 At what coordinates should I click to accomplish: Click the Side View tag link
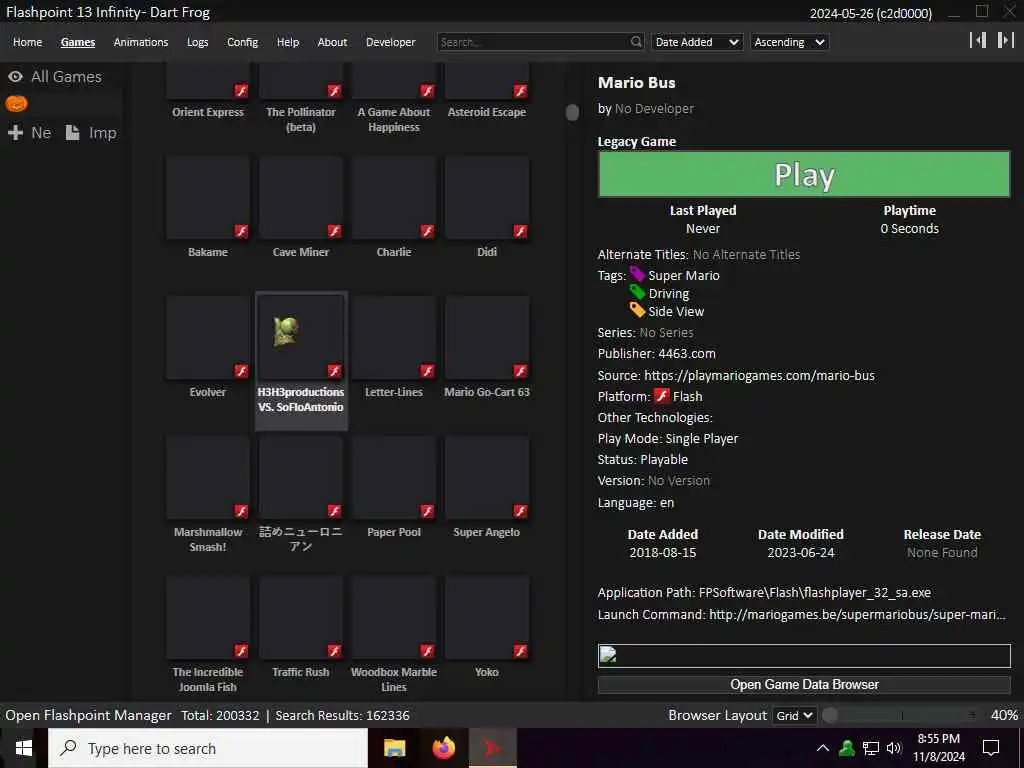tap(676, 311)
